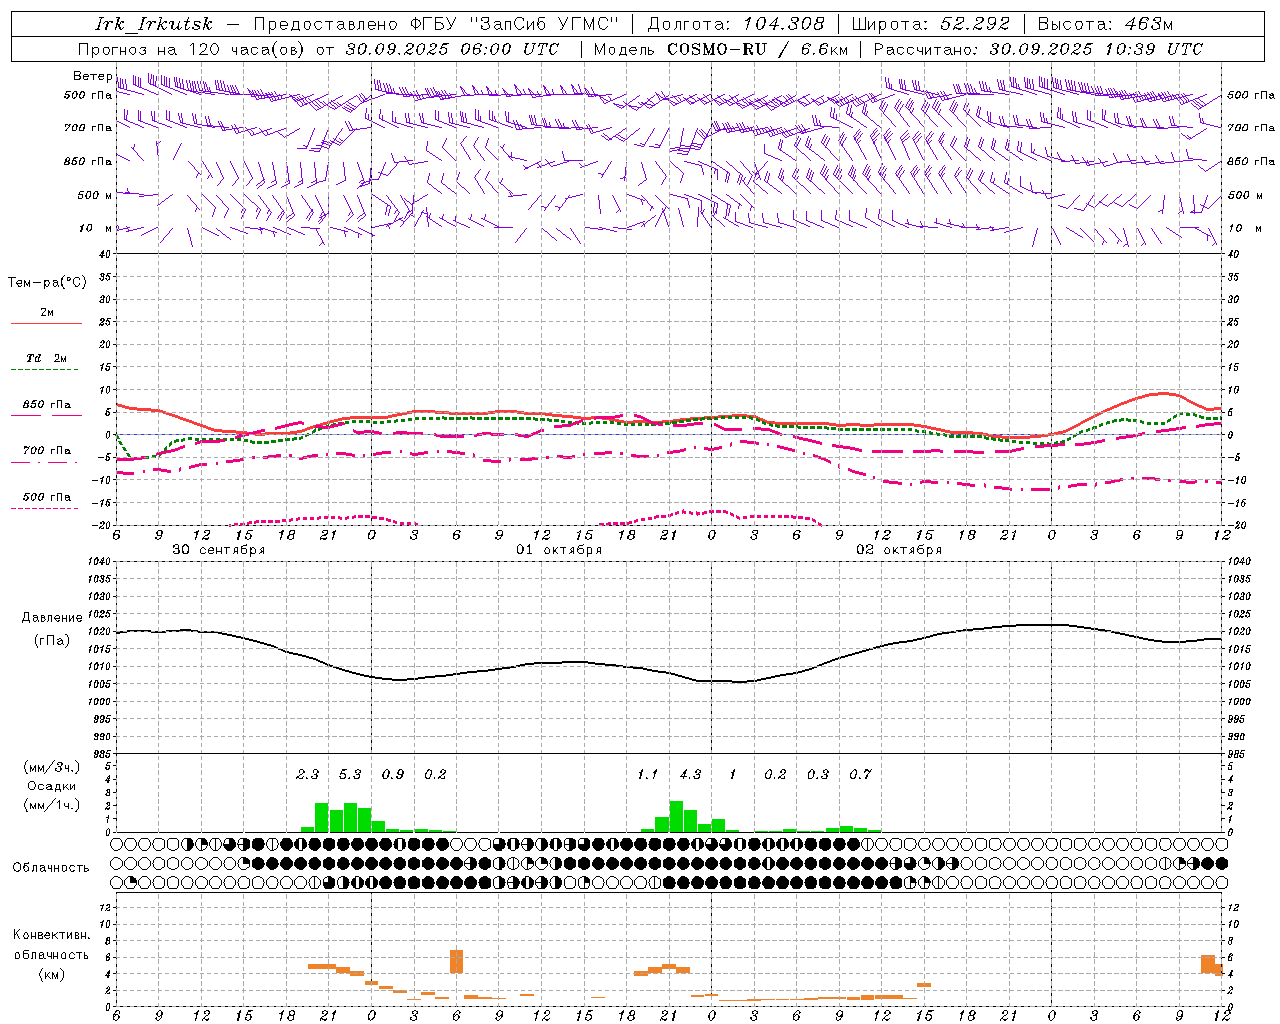This screenshot has width=1280, height=1024.
Task: Click the 3-hour precipitation value 4.3
Action: coord(690,774)
